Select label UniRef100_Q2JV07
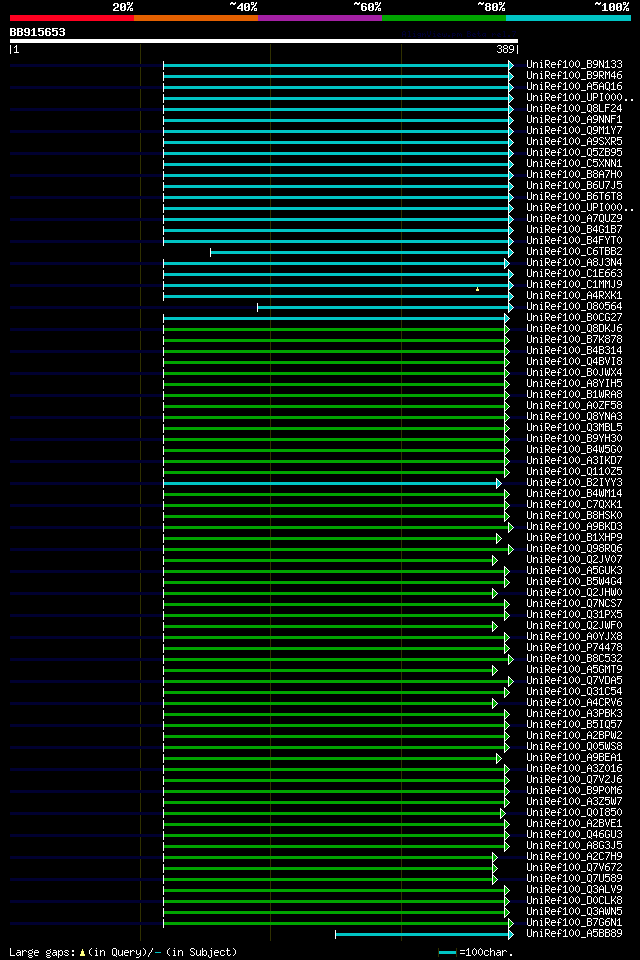Viewport: 640px width, 960px height. coord(574,560)
